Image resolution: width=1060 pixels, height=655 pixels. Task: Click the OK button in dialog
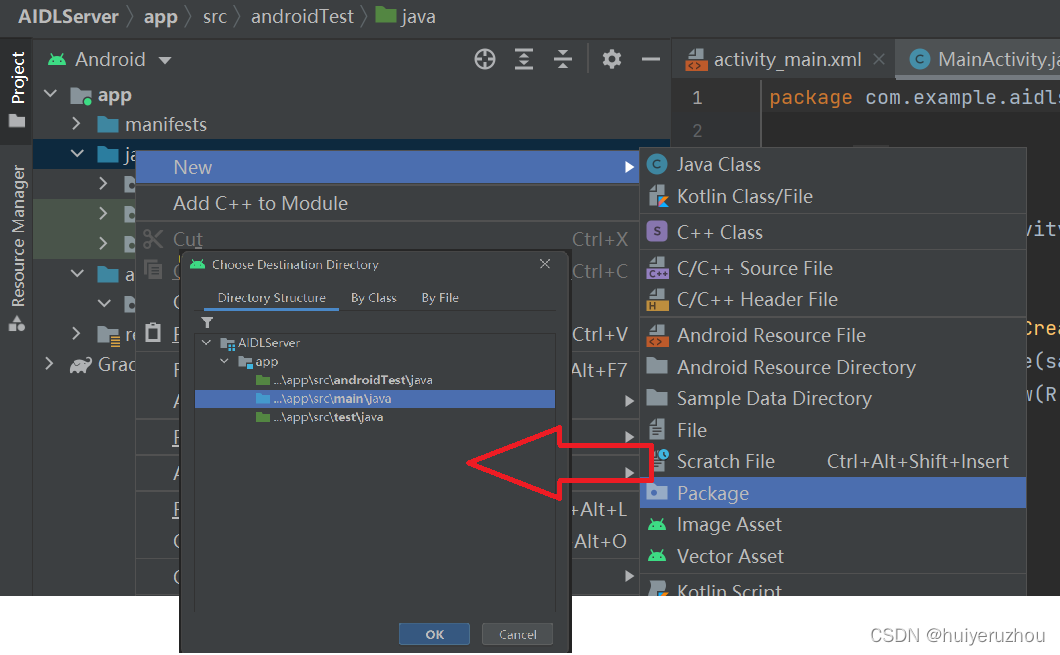(x=434, y=634)
